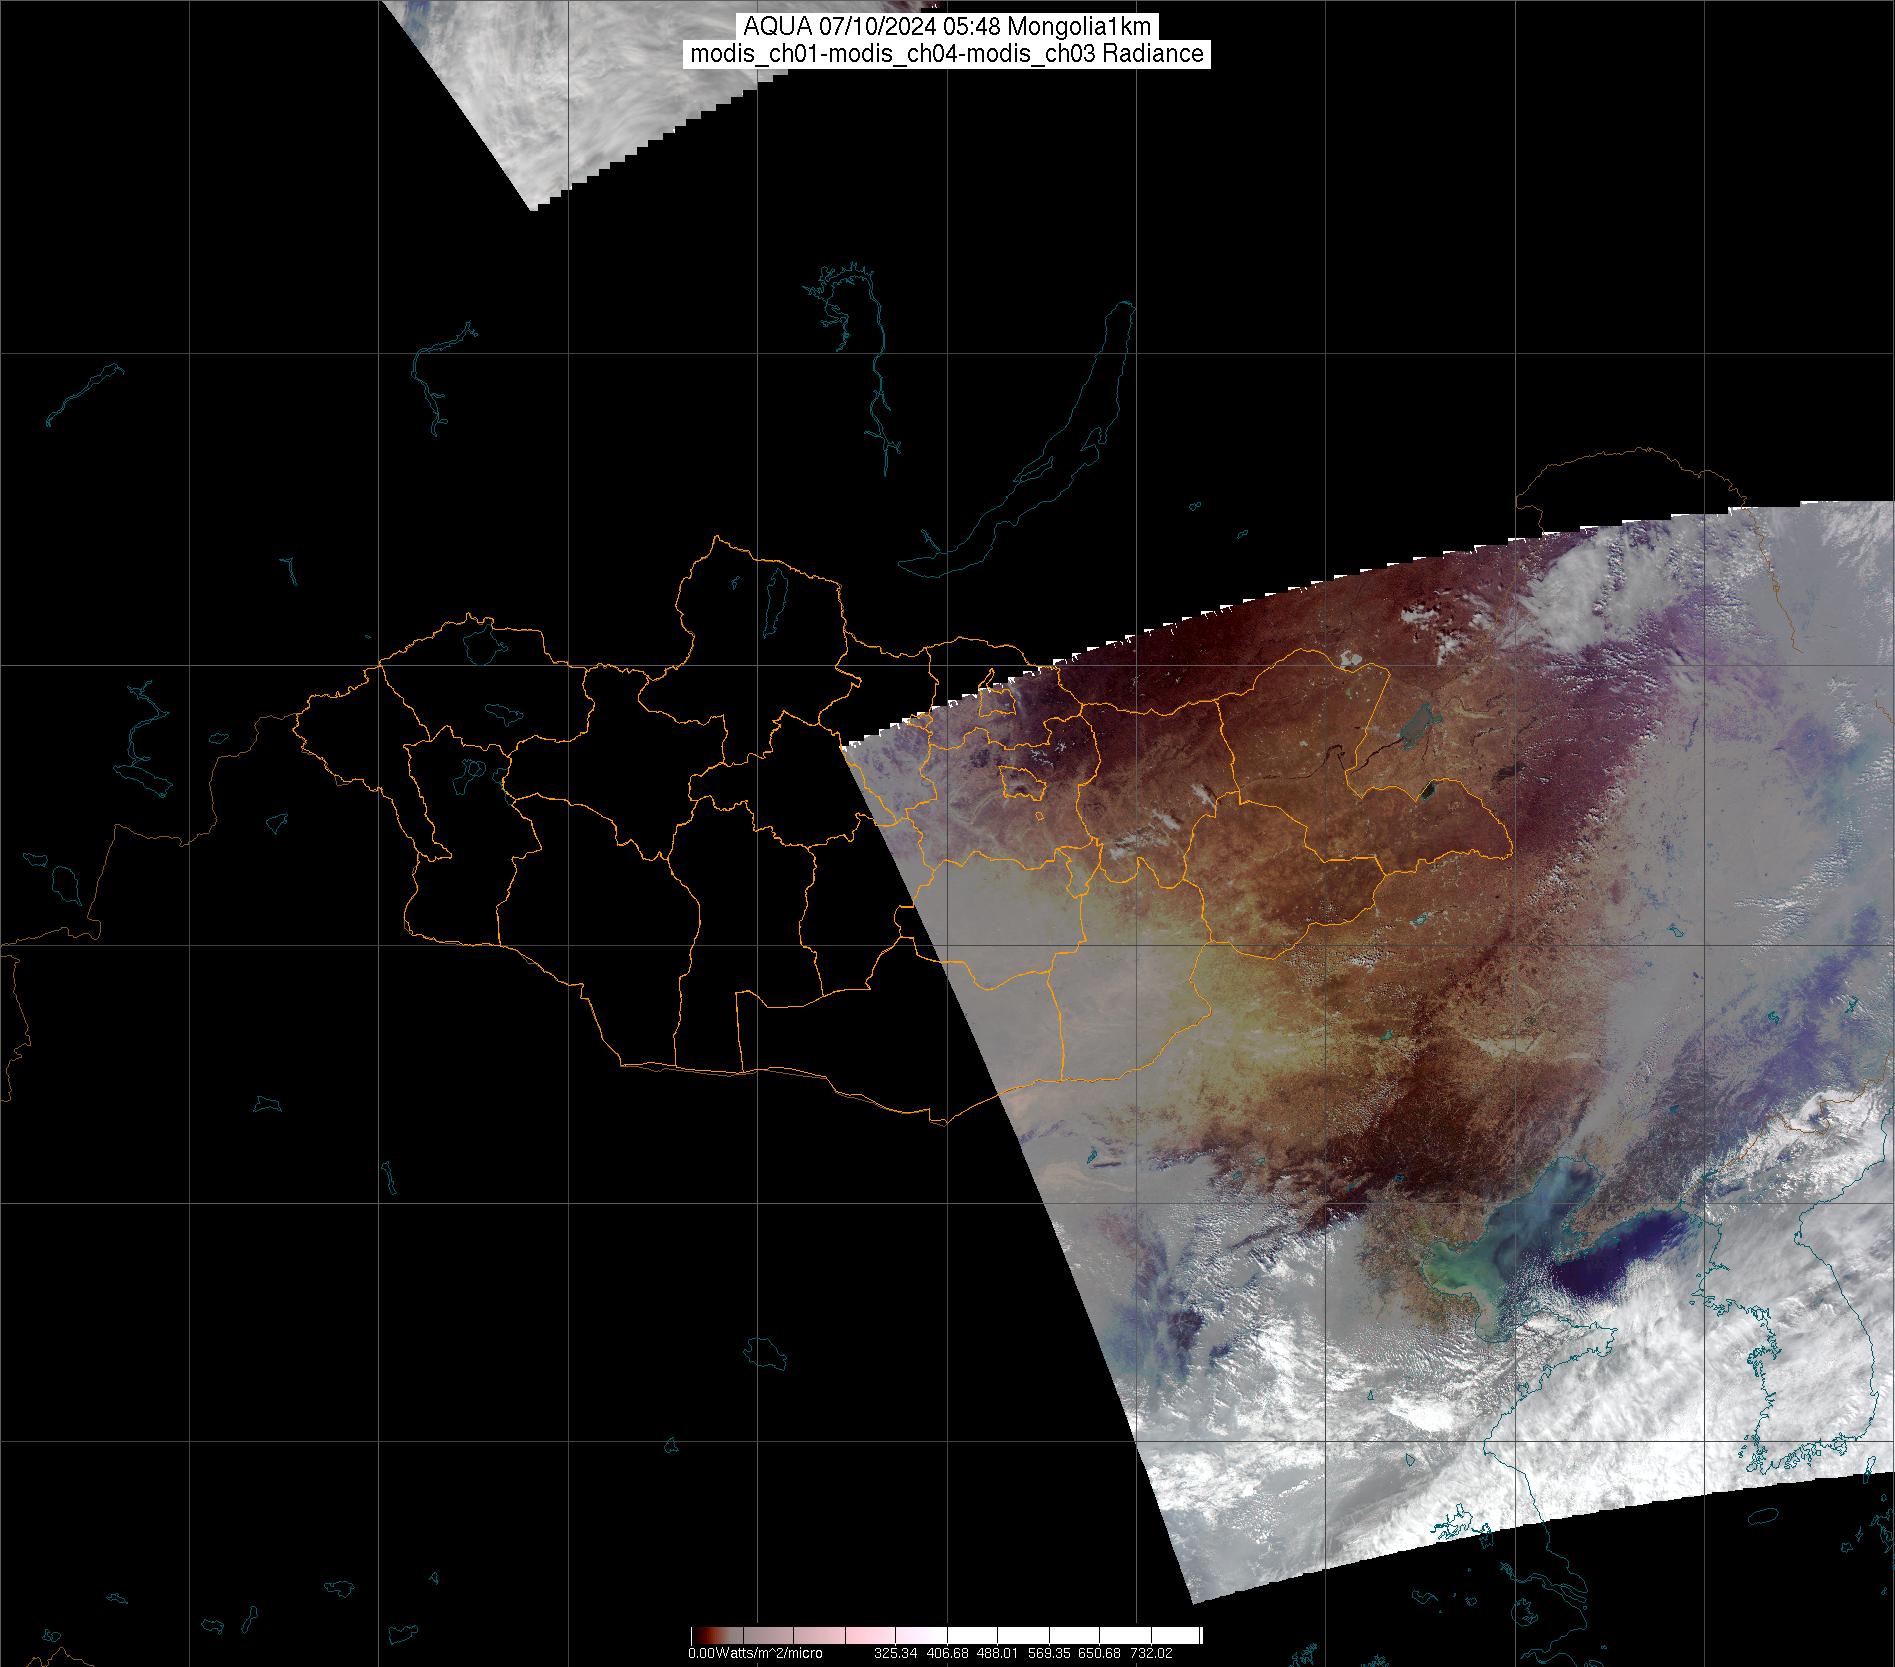Click the 325.34 scale value
Viewport: 1895px width, 1667px height.
896,1654
